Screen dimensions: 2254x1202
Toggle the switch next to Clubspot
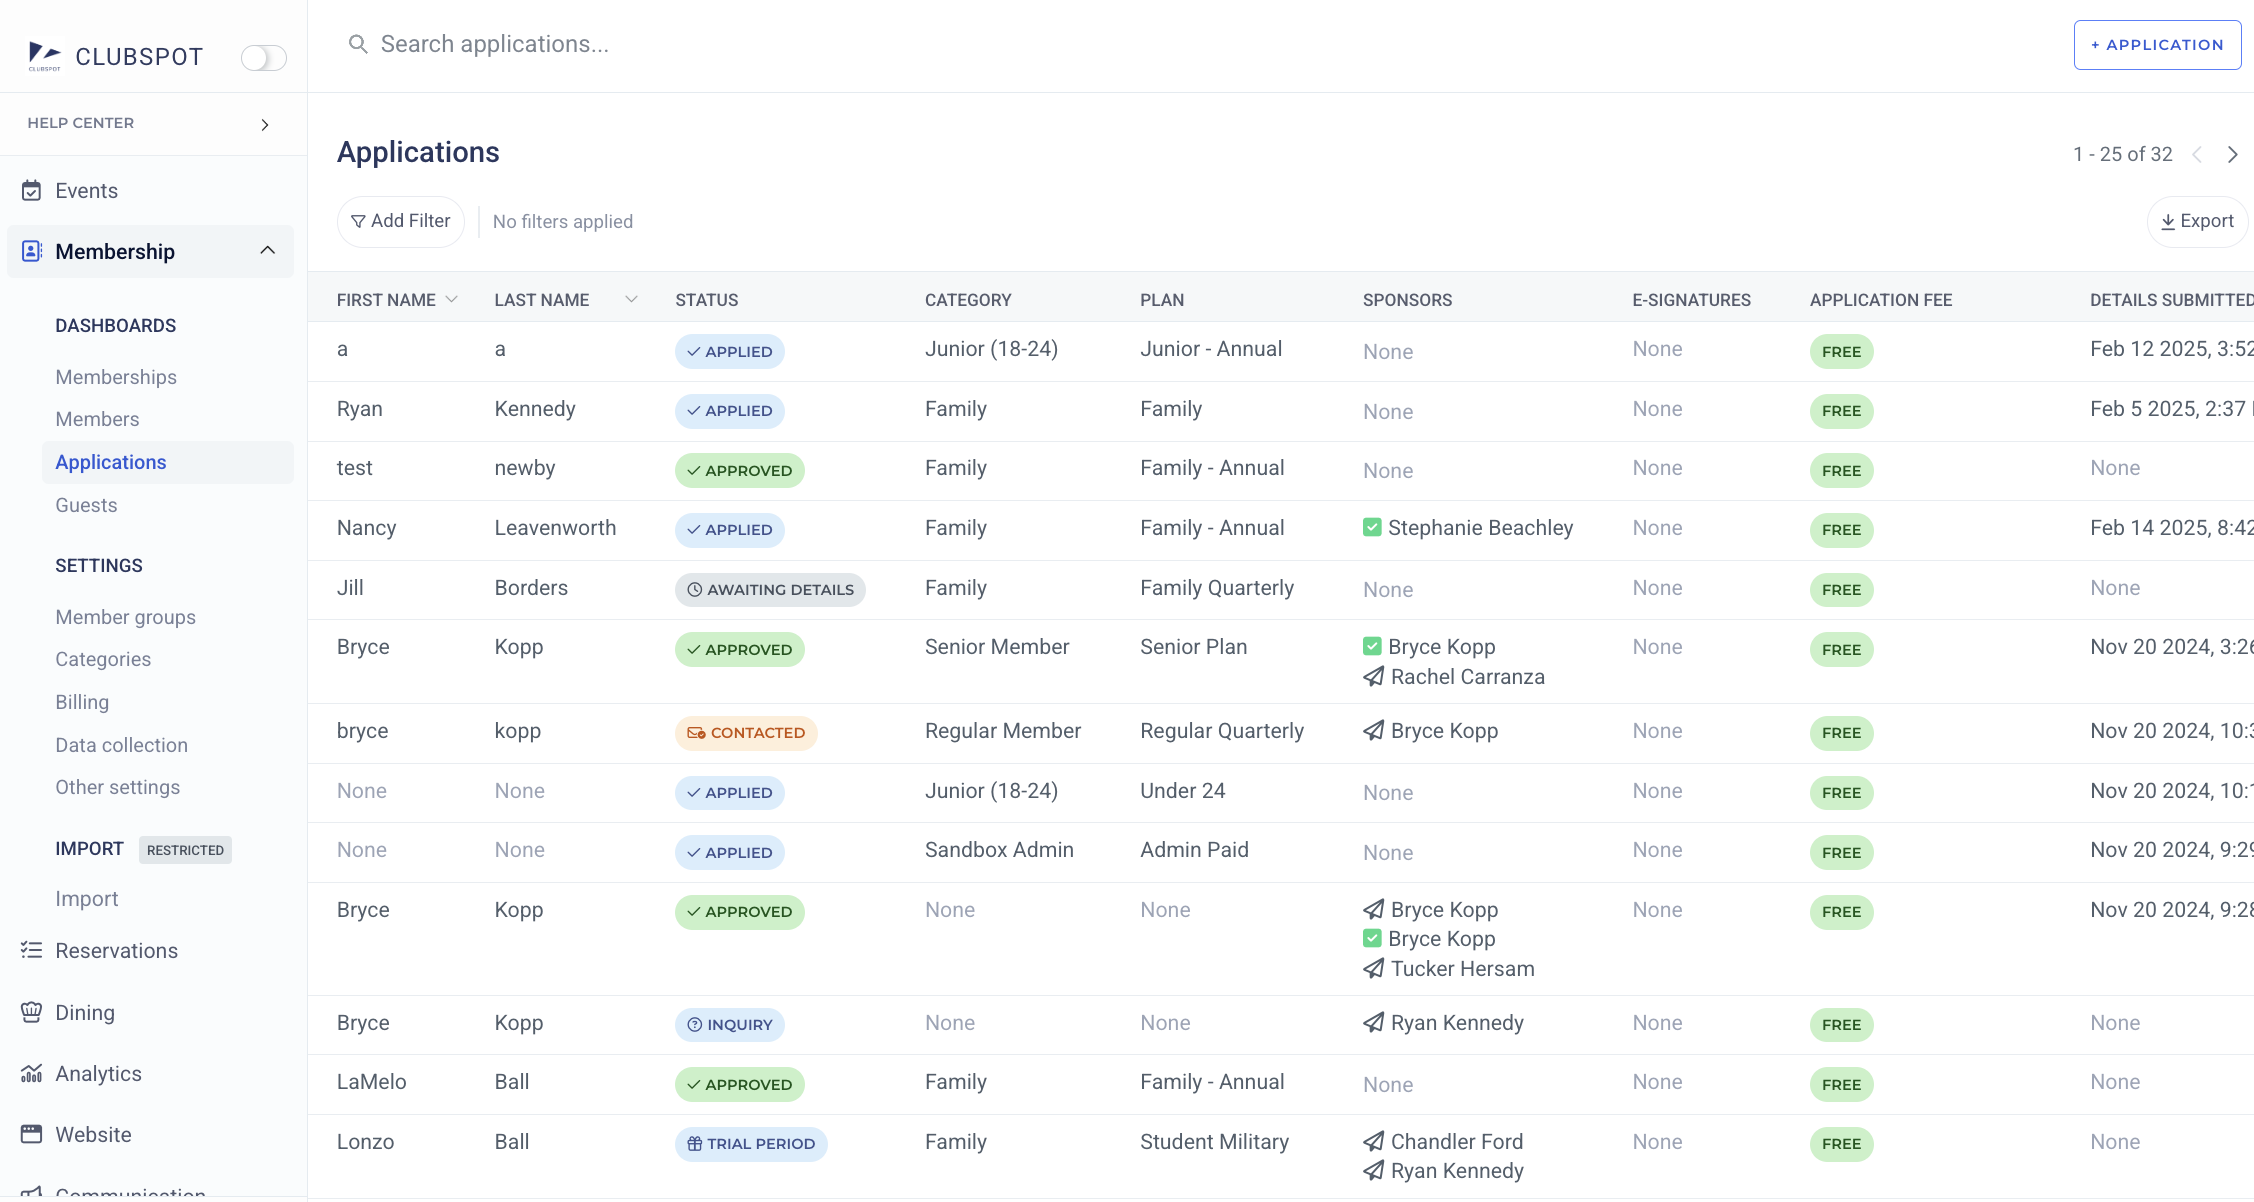(263, 58)
